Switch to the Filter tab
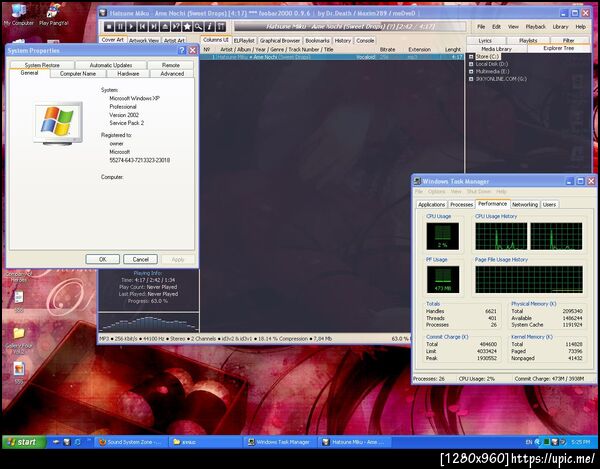Screen dimensions: 600x469 [568, 41]
